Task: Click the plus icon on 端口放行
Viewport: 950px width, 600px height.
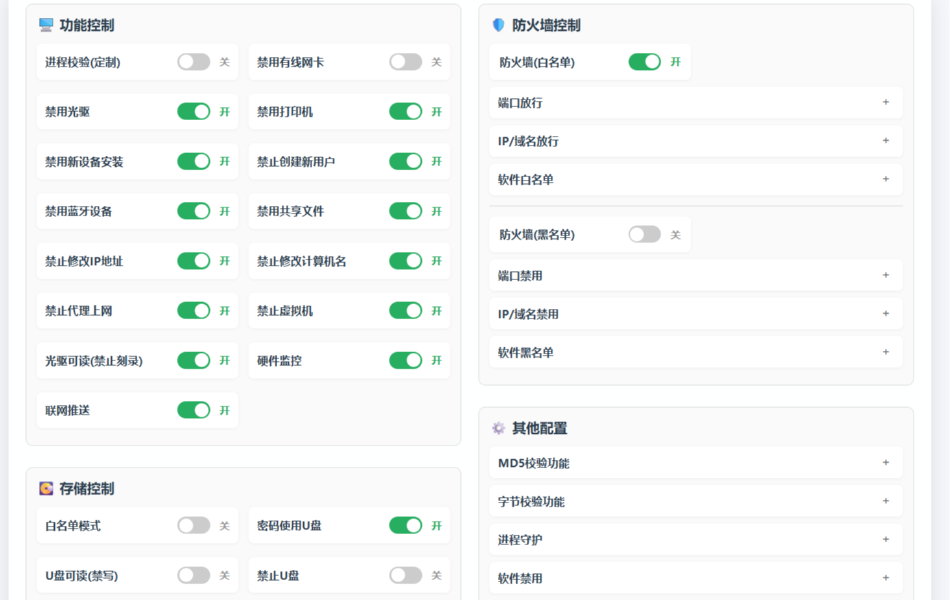Action: pos(885,102)
